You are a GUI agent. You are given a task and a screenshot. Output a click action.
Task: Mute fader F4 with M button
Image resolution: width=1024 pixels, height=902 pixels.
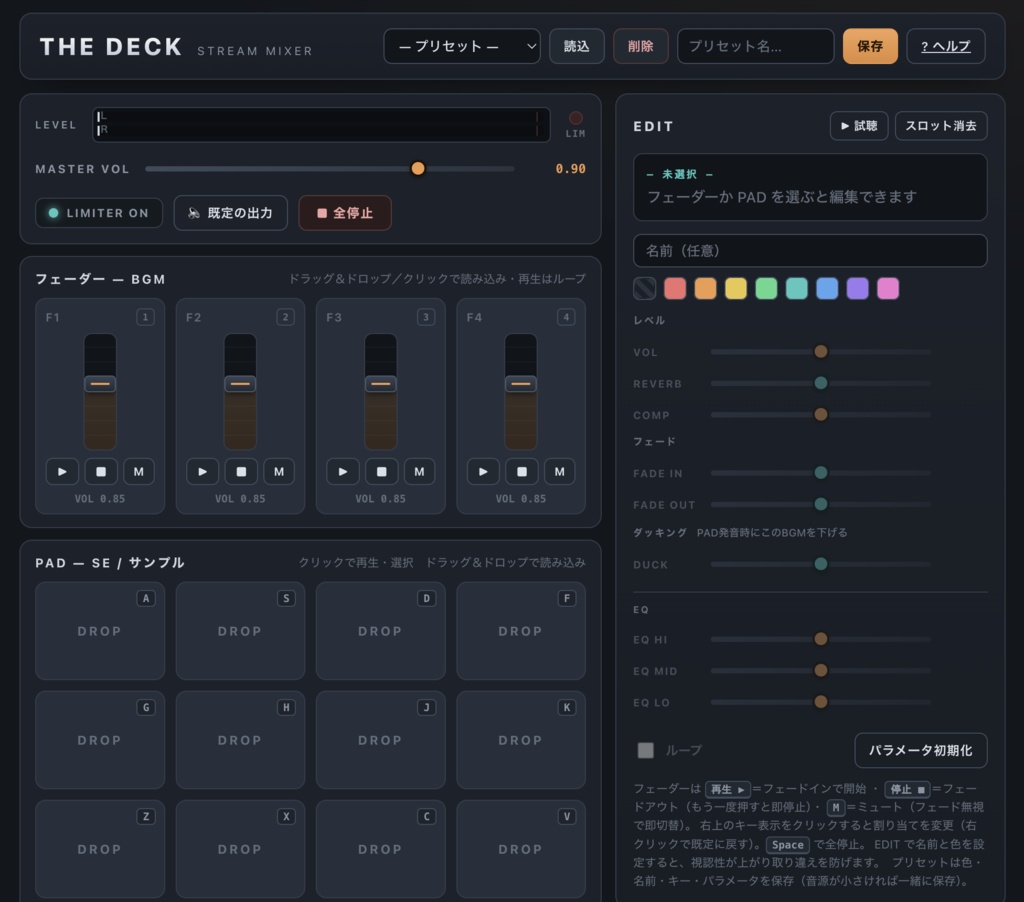(560, 472)
